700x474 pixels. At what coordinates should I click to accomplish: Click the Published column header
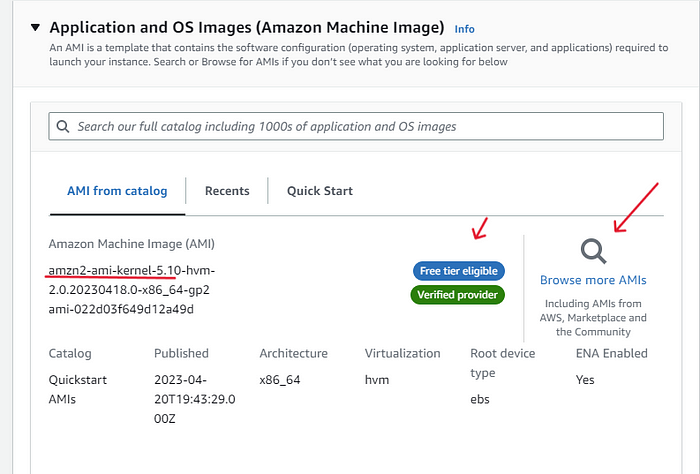coord(181,353)
